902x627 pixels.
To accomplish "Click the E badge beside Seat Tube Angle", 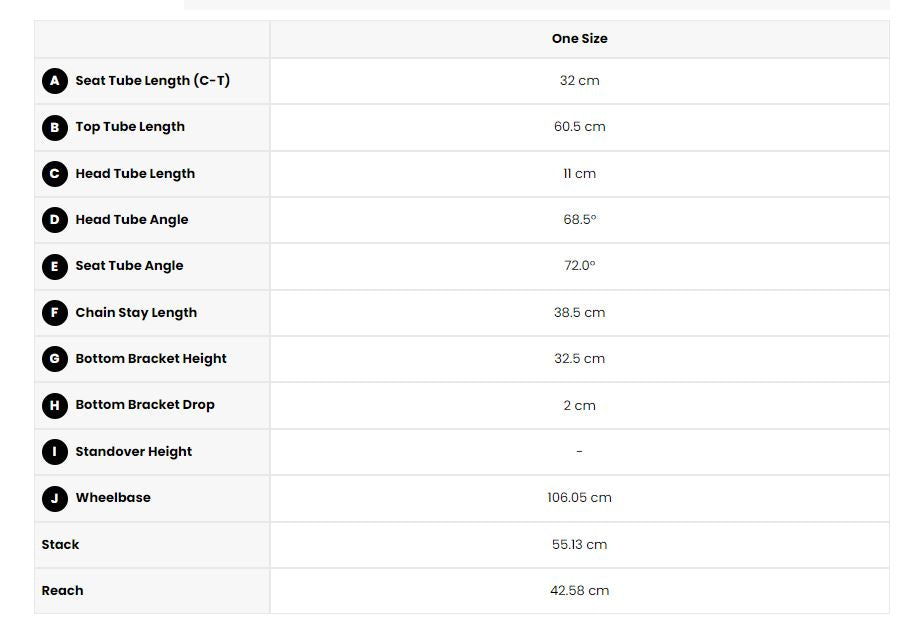I will [x=54, y=266].
